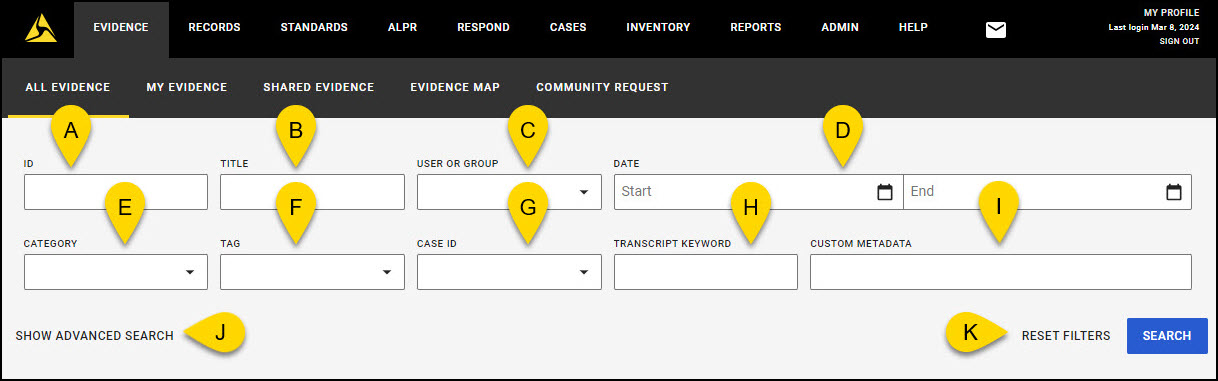The image size is (1218, 381).
Task: Open the Evidence menu
Action: pos(121,28)
